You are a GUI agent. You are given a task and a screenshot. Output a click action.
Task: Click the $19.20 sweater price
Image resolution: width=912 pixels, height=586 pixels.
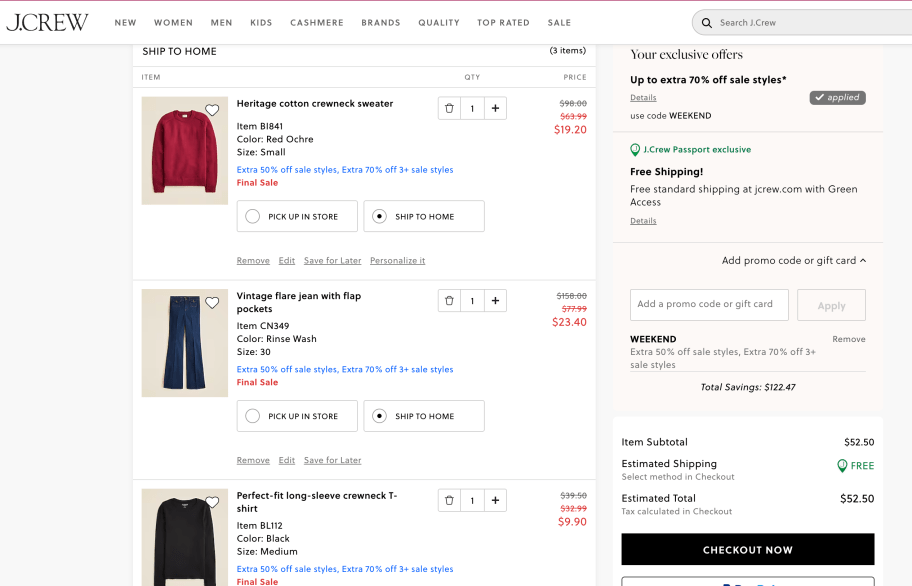coord(570,130)
